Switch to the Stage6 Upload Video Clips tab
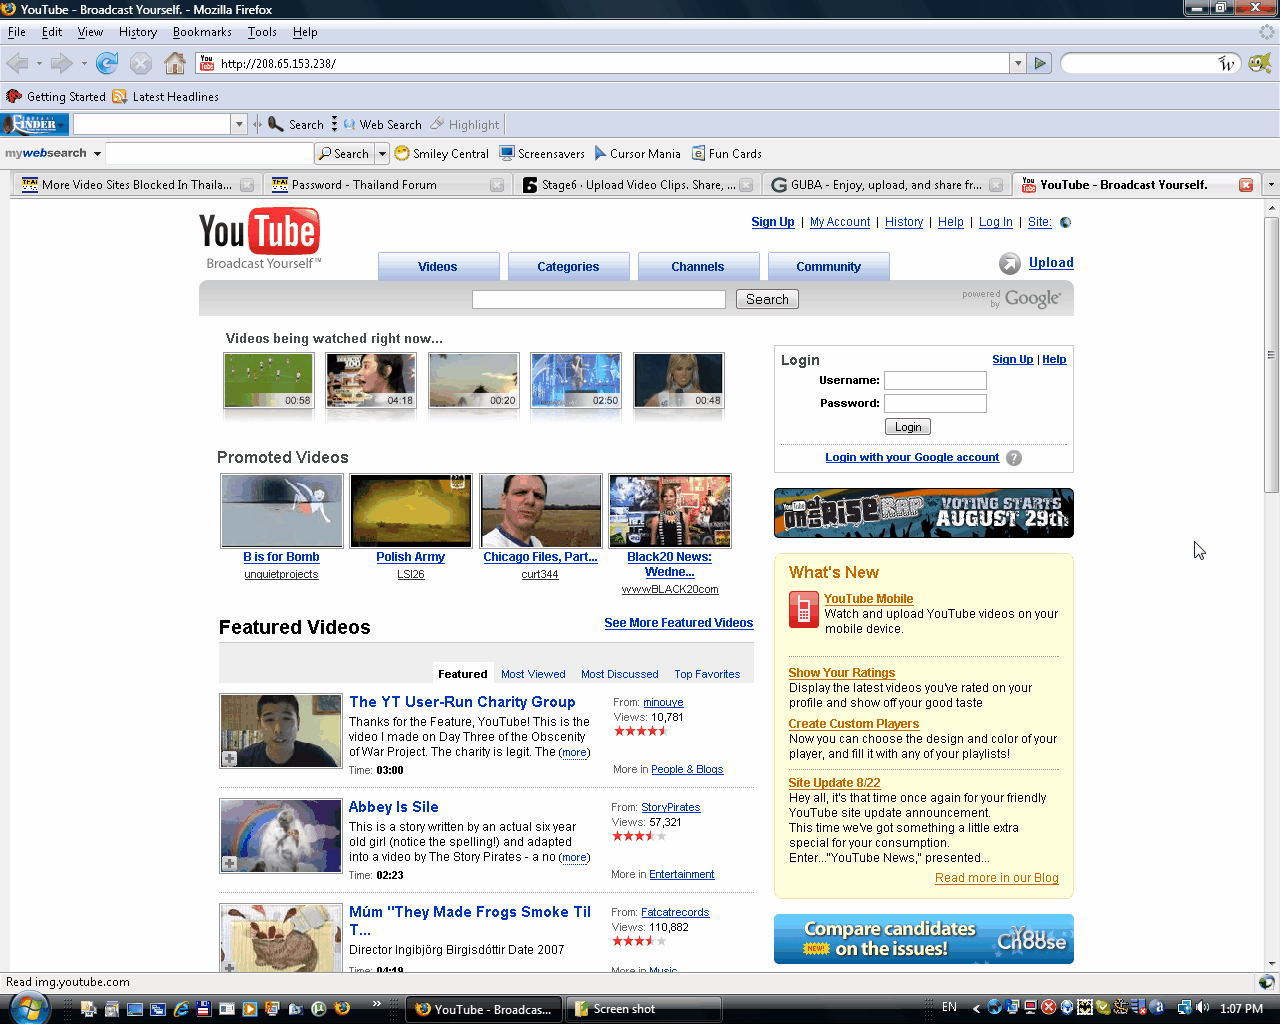Viewport: 1280px width, 1024px height. [x=638, y=185]
